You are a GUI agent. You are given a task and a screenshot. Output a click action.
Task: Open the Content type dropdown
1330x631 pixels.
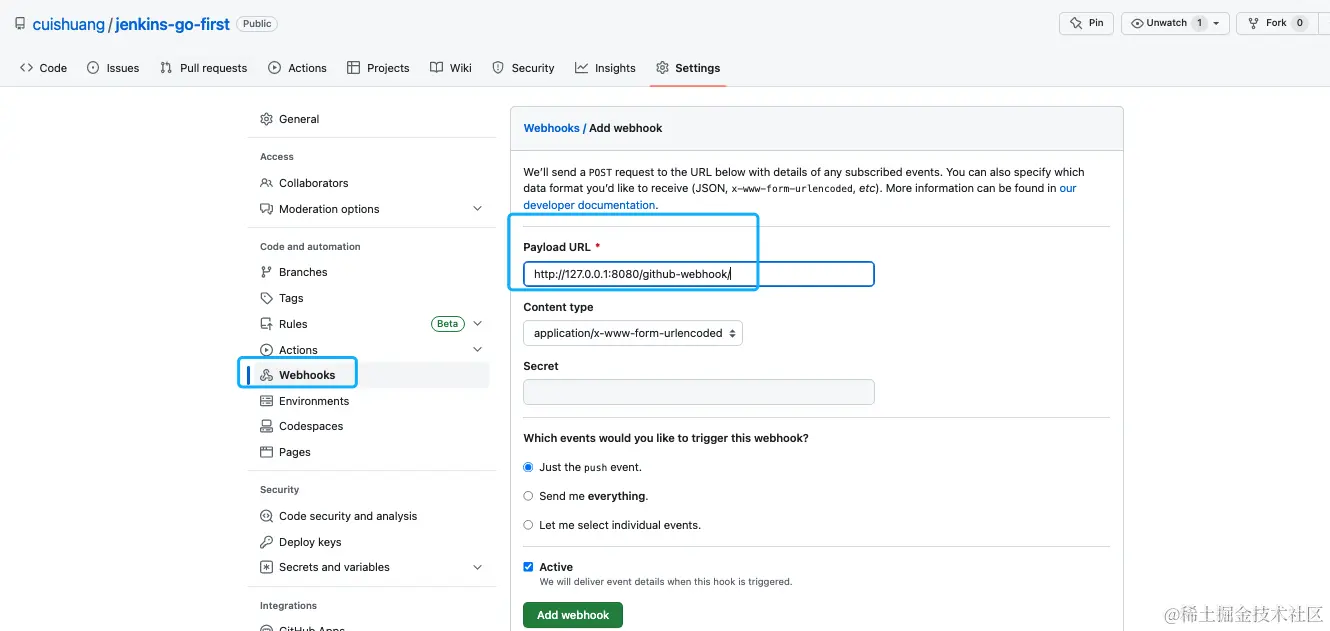633,333
